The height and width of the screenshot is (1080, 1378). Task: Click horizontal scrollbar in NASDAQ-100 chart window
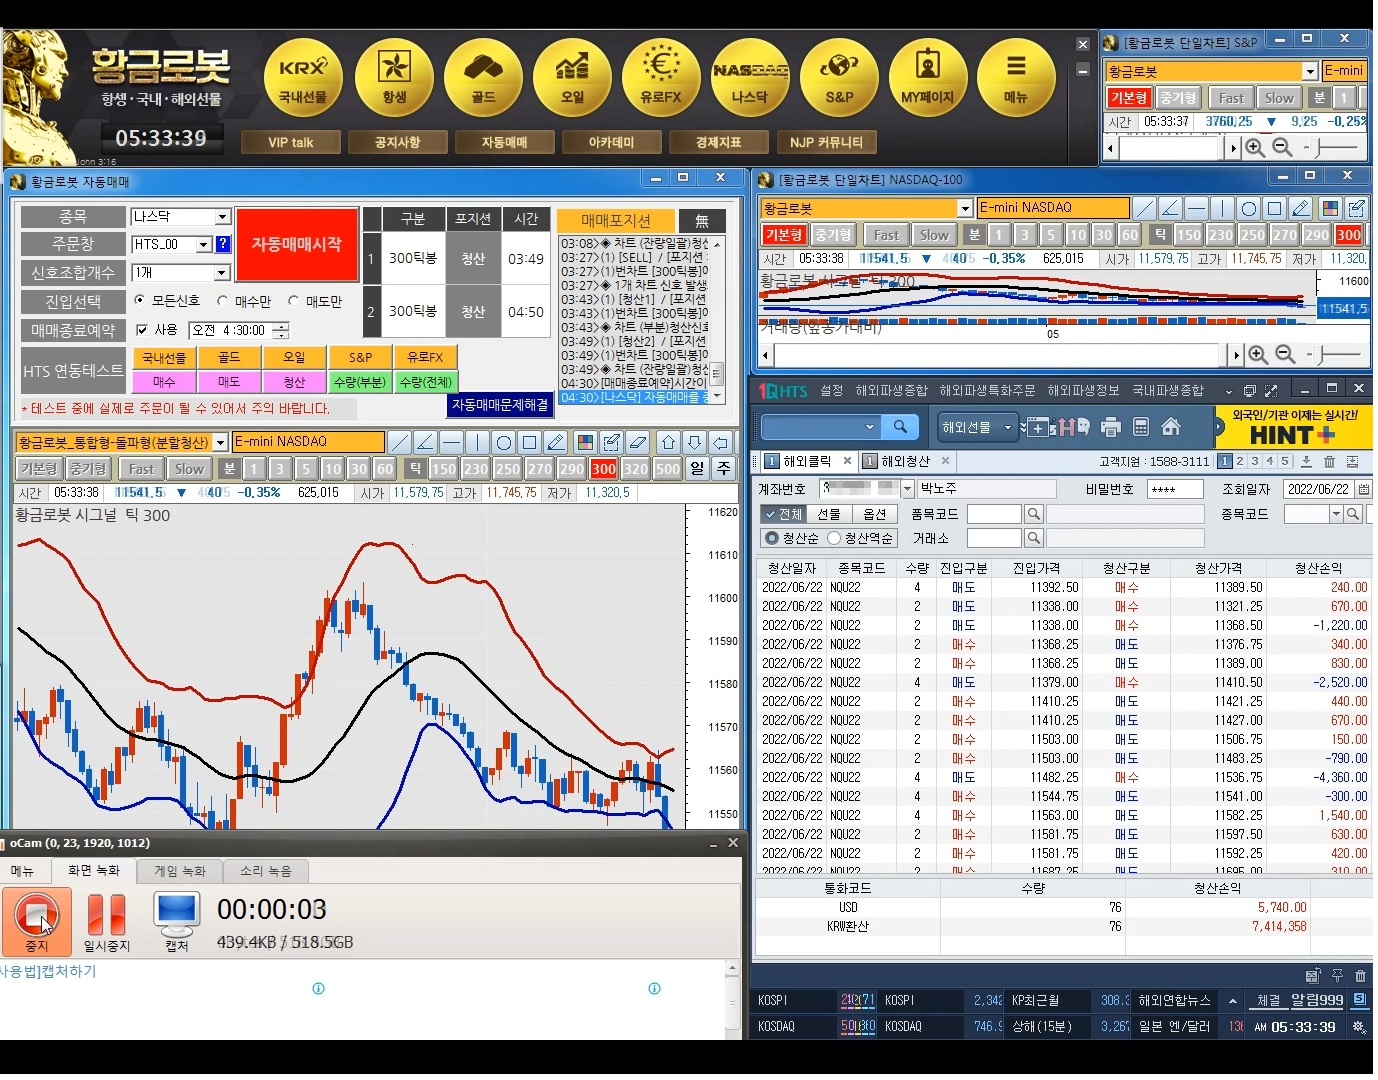coord(1000,354)
